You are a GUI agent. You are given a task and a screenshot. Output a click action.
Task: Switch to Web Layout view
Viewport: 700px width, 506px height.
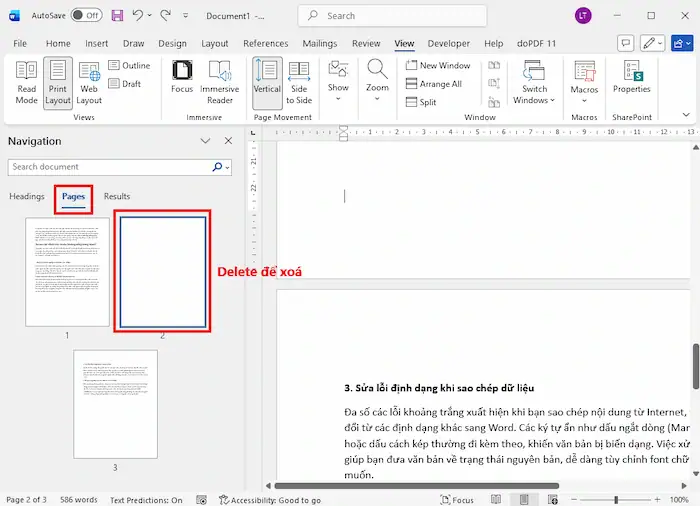[89, 82]
